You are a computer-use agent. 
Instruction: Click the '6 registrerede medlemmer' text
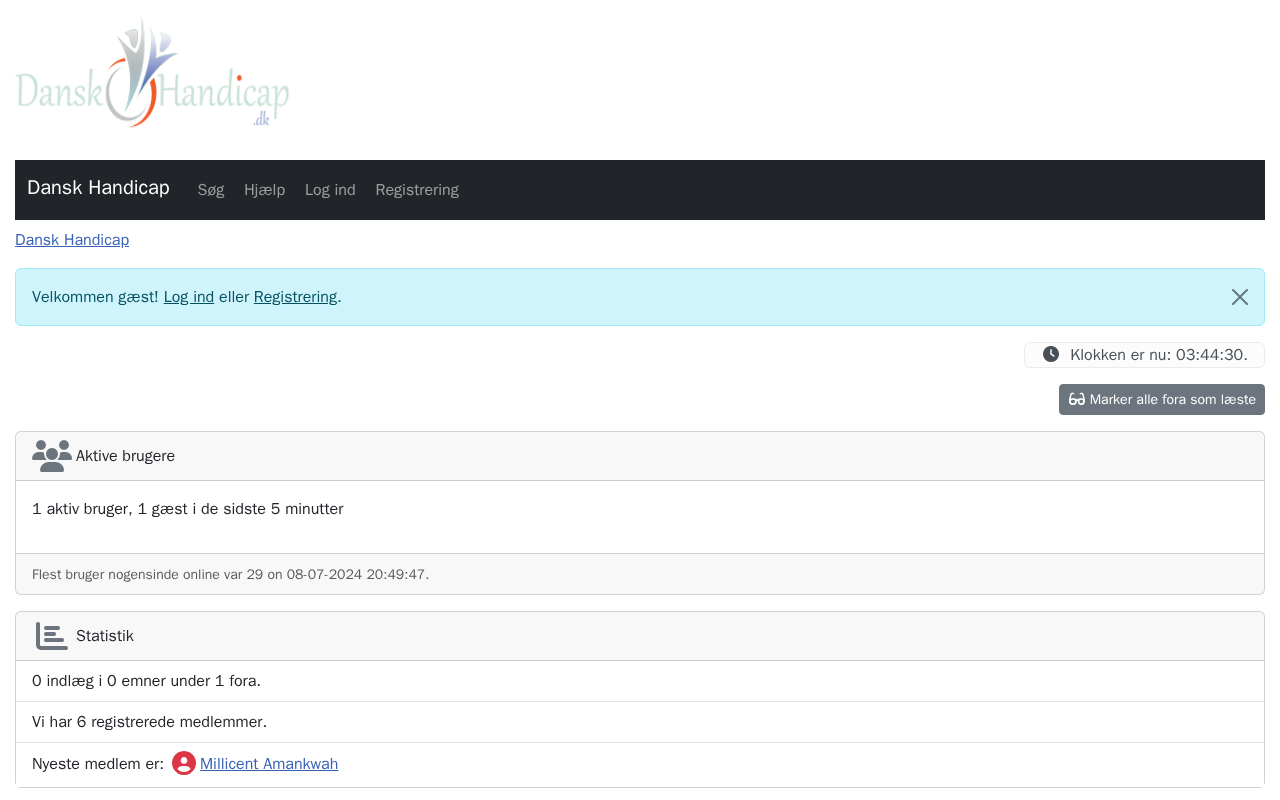point(149,722)
